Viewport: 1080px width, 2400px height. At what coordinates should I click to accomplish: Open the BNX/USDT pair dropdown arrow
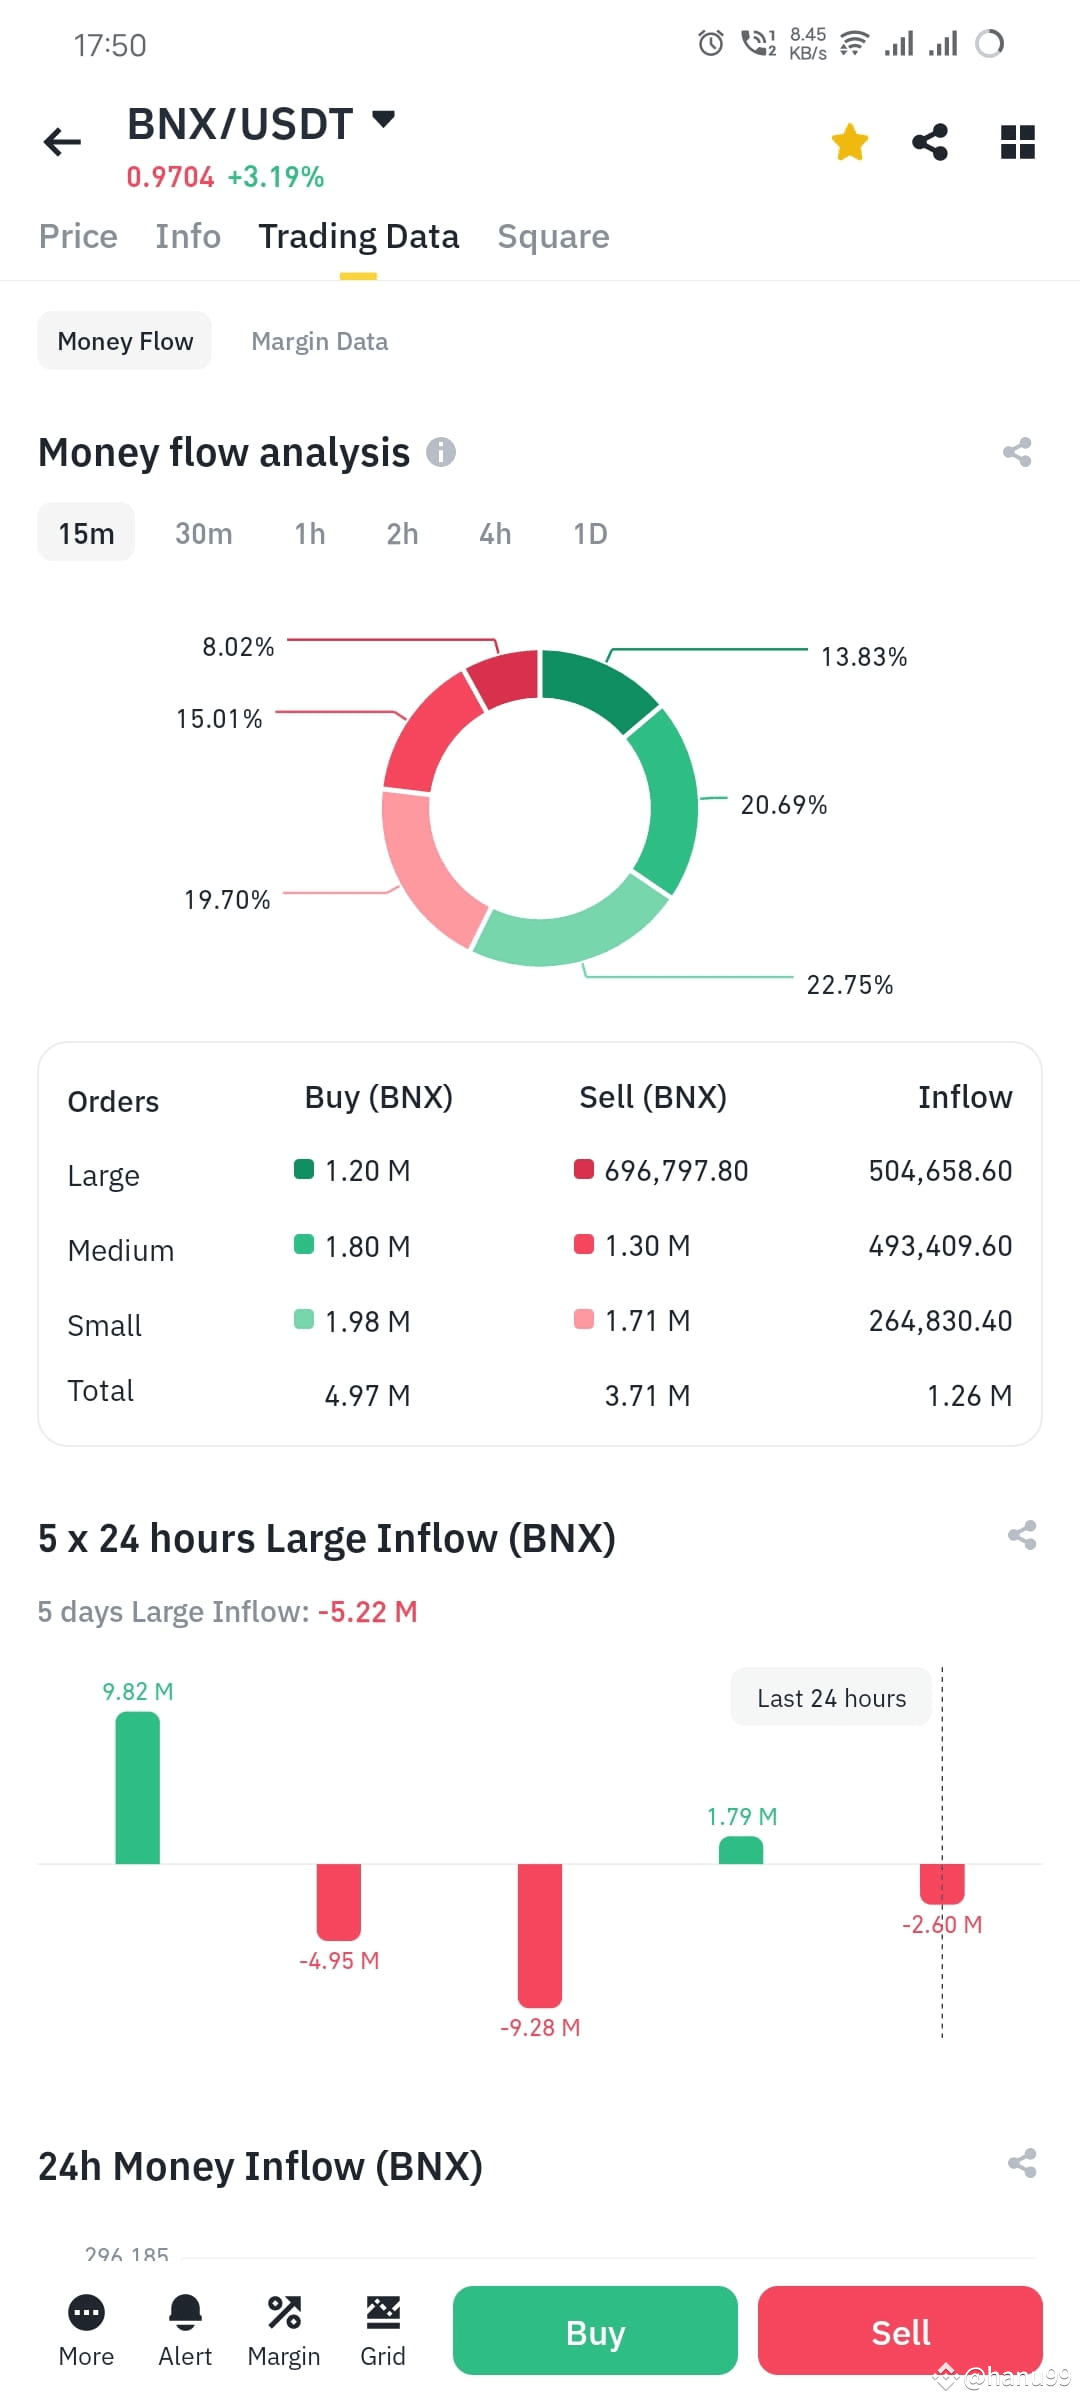(383, 119)
